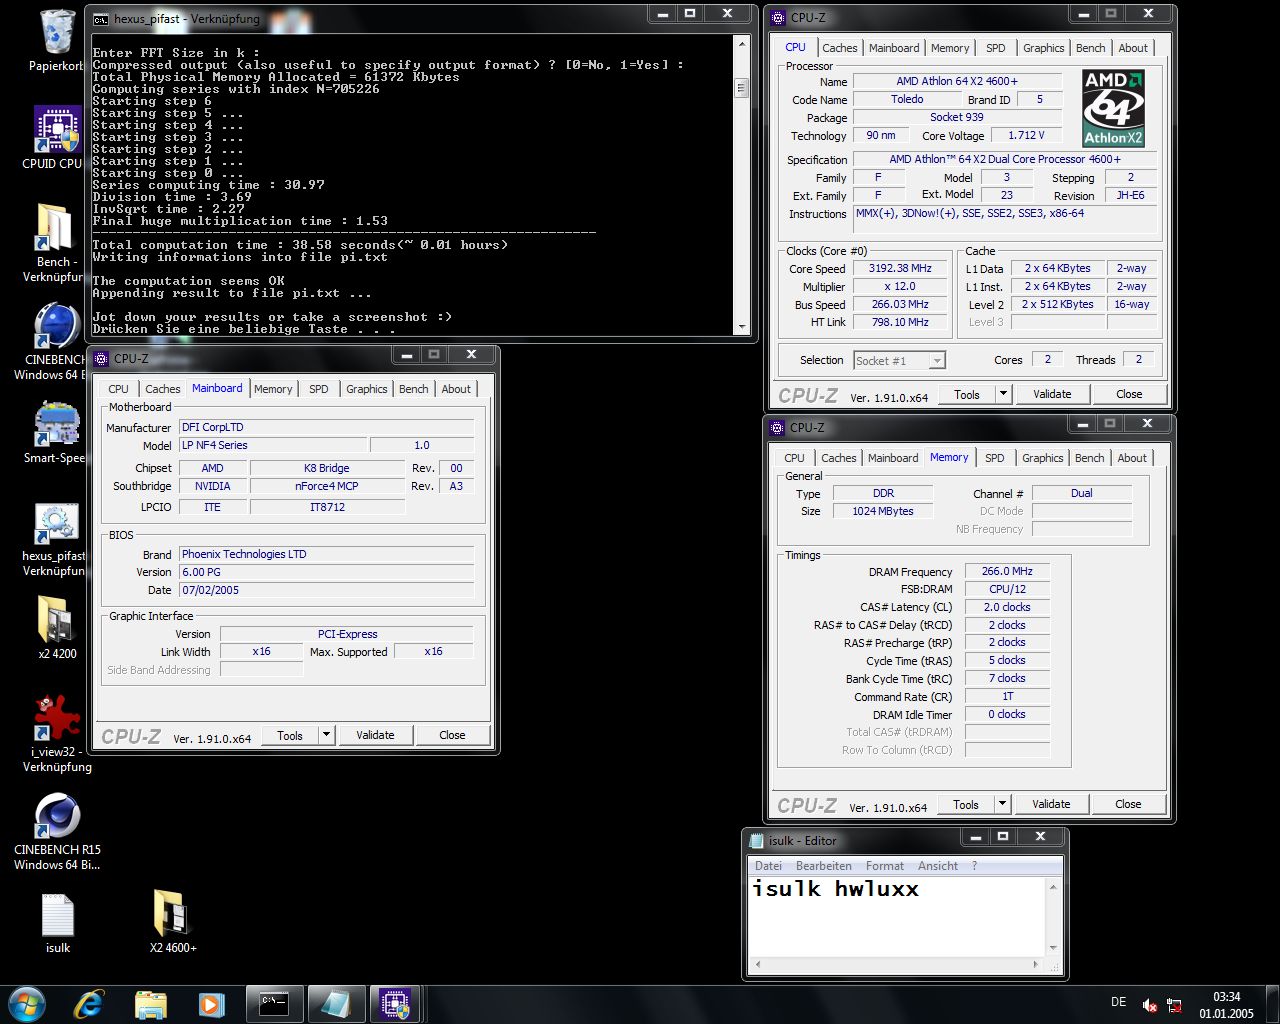
Task: Switch to the command prompt taskbar button
Action: coord(273,1004)
